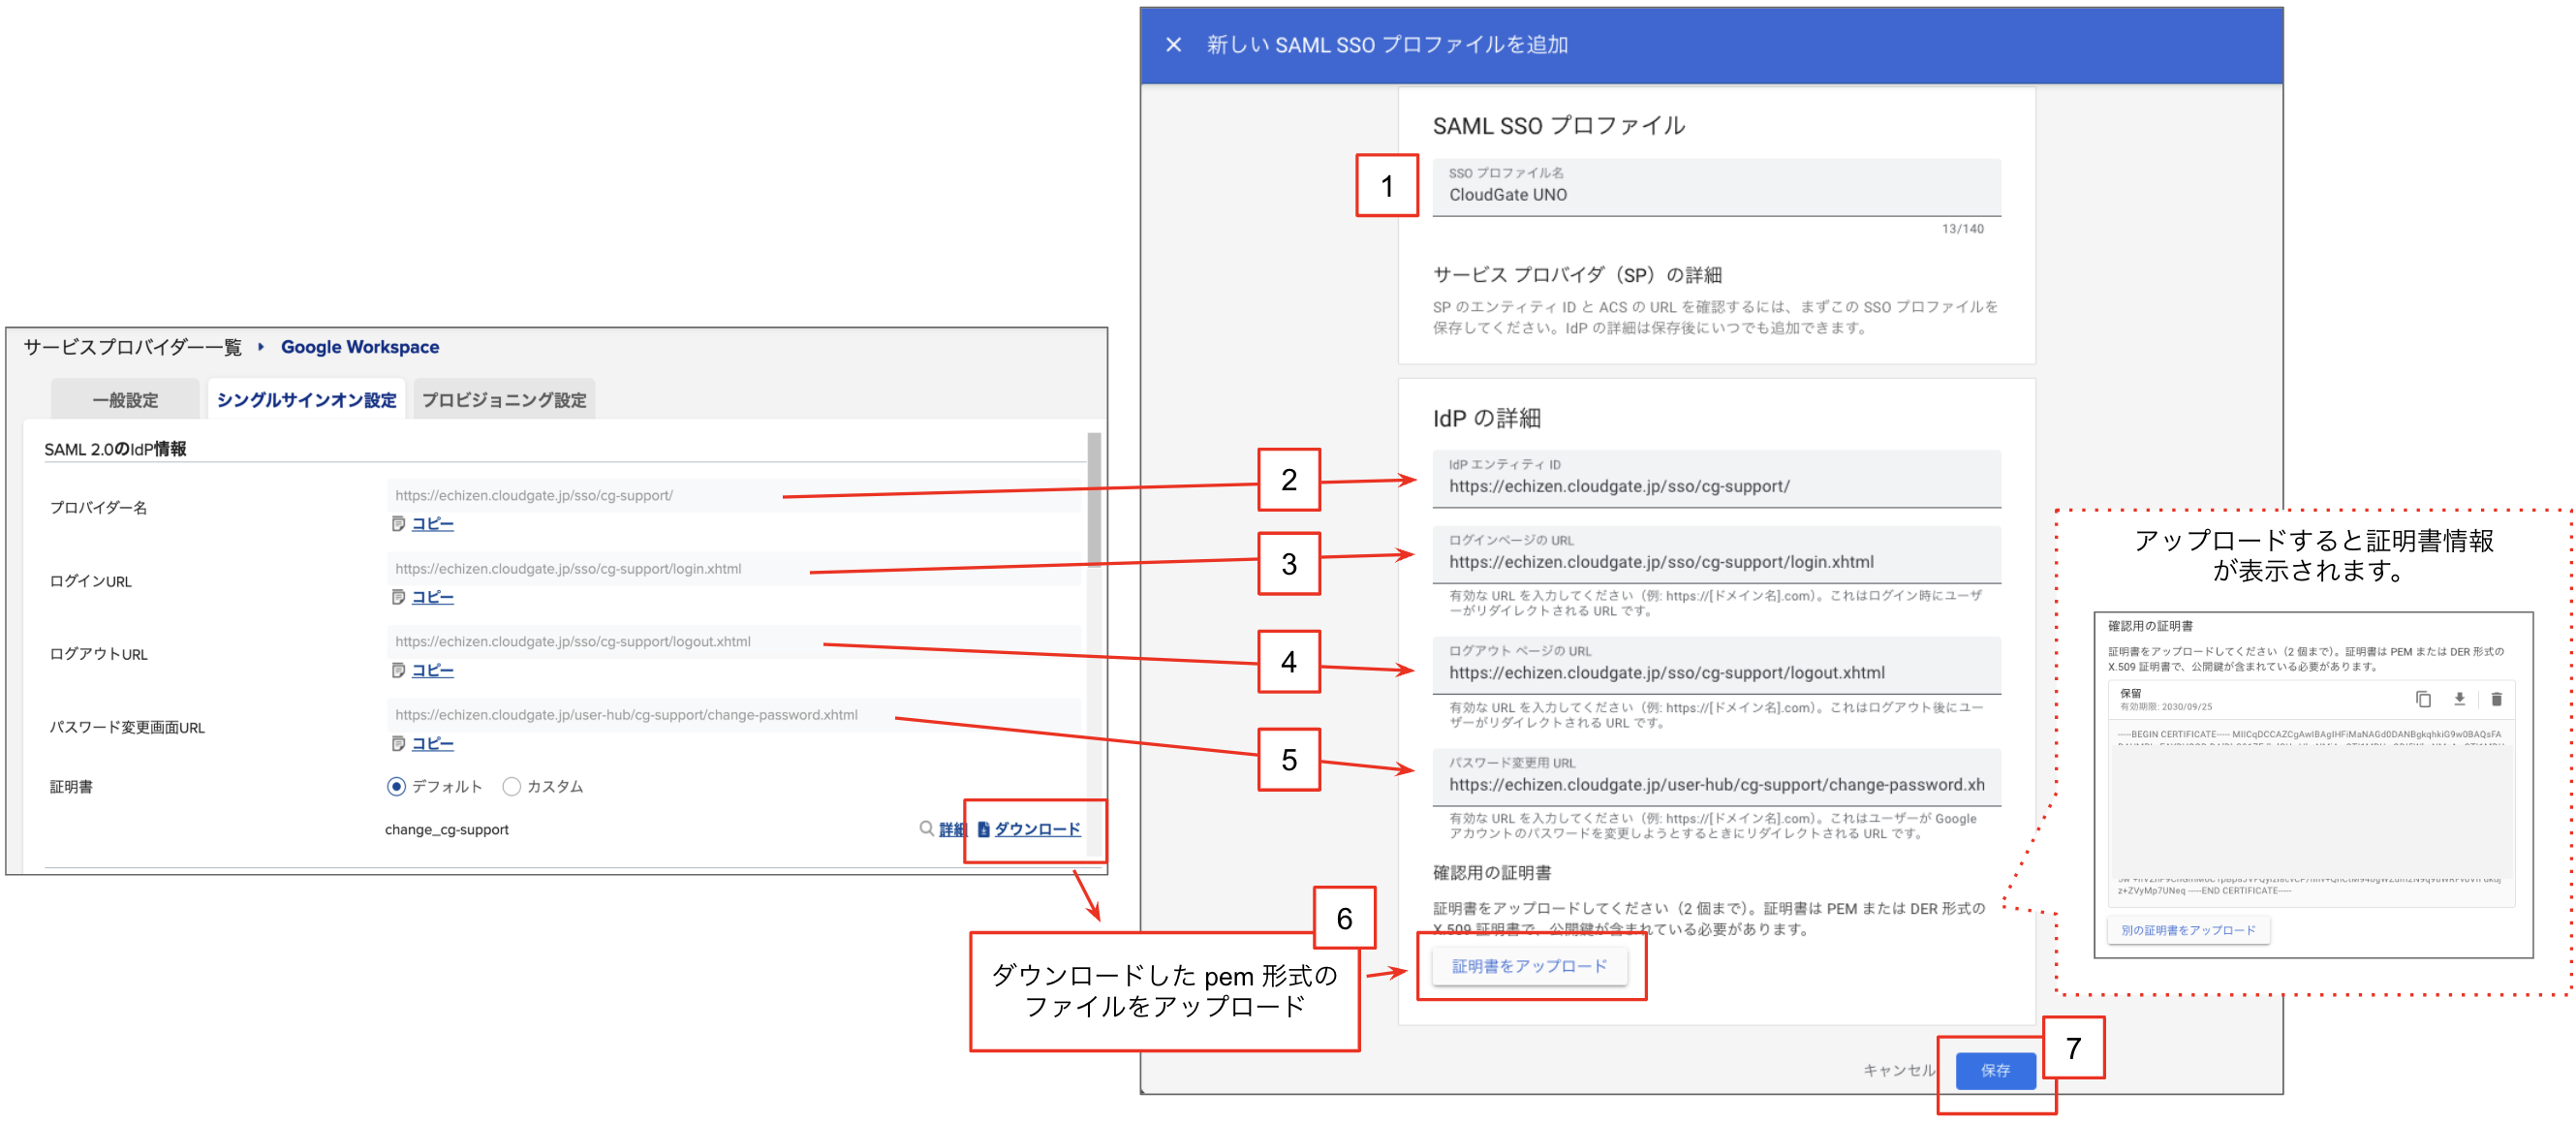Viewport: 2576px width, 1124px height.
Task: Click the 保存 button
Action: click(x=1996, y=1070)
